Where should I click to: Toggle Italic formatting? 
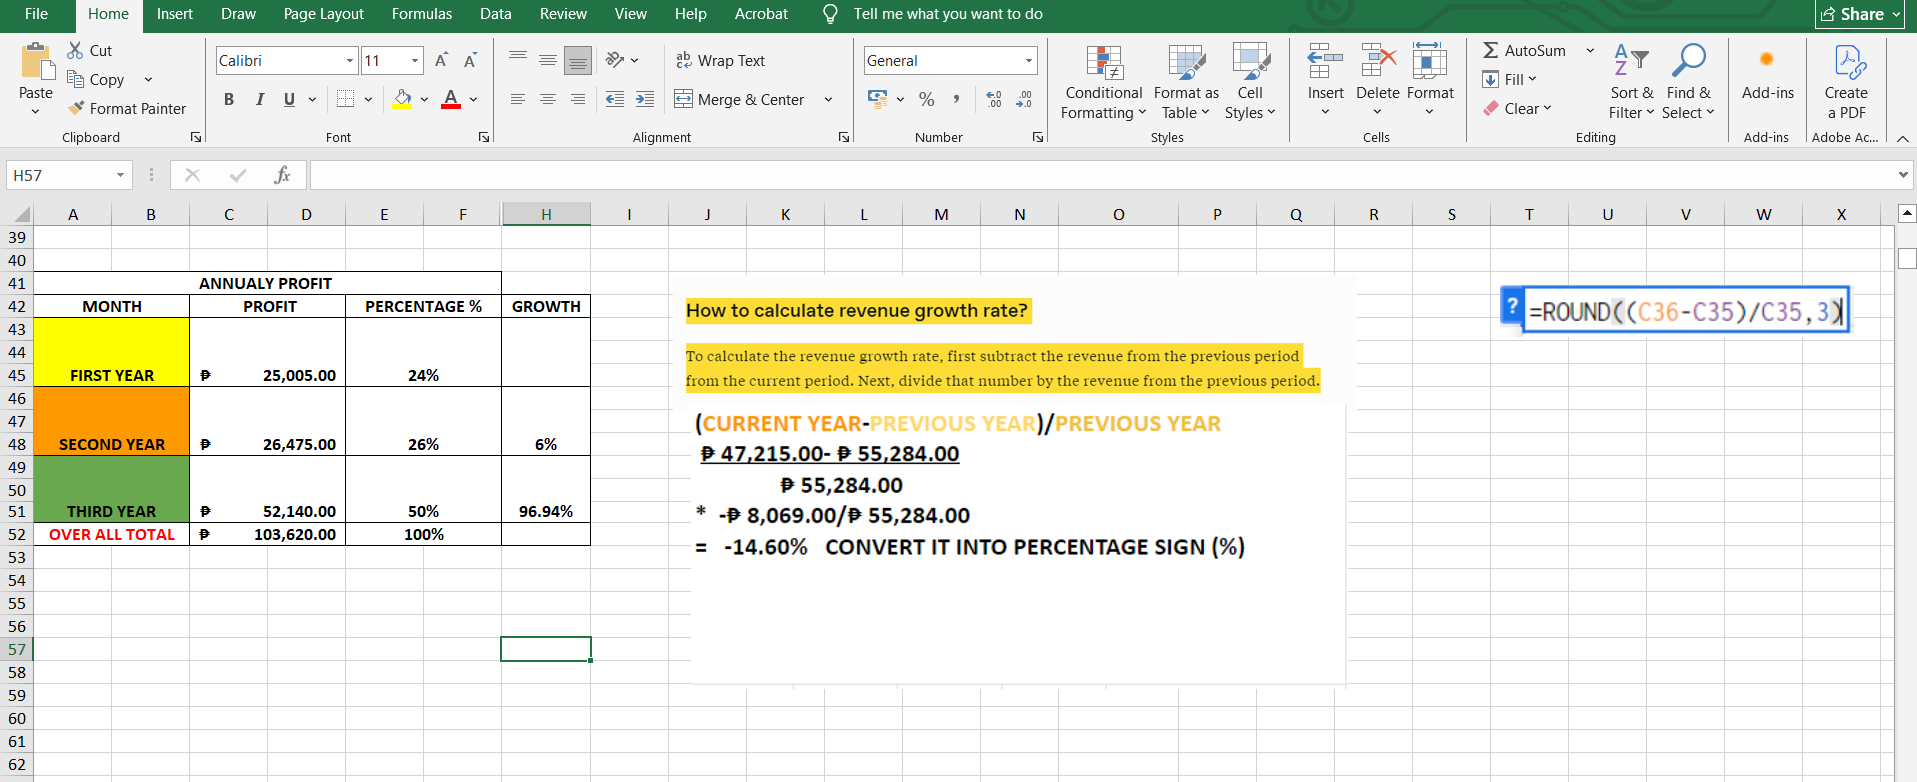click(x=259, y=99)
